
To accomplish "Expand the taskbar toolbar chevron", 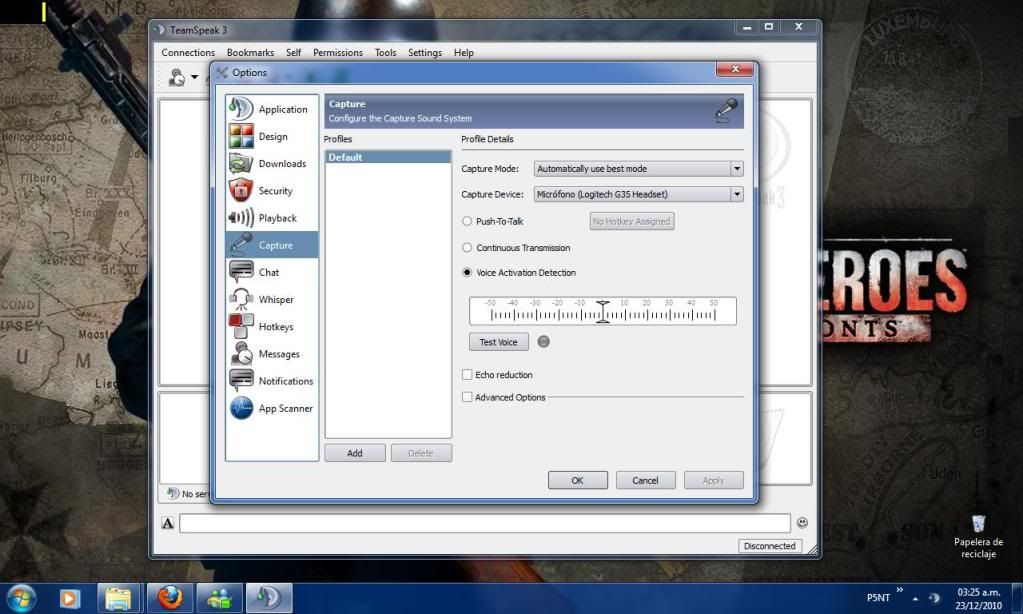I will [900, 590].
